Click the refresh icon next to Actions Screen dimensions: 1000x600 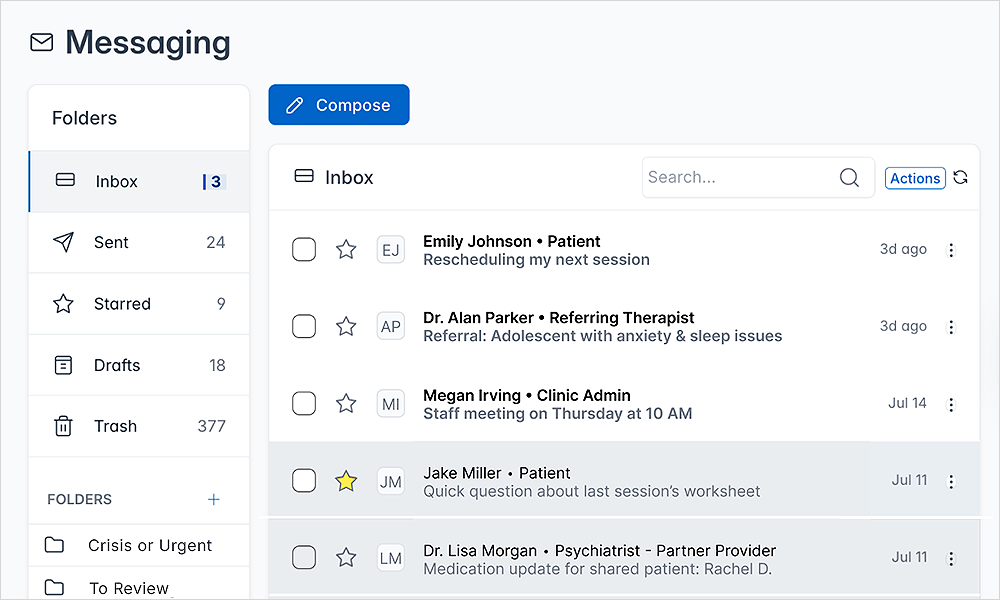coord(960,178)
